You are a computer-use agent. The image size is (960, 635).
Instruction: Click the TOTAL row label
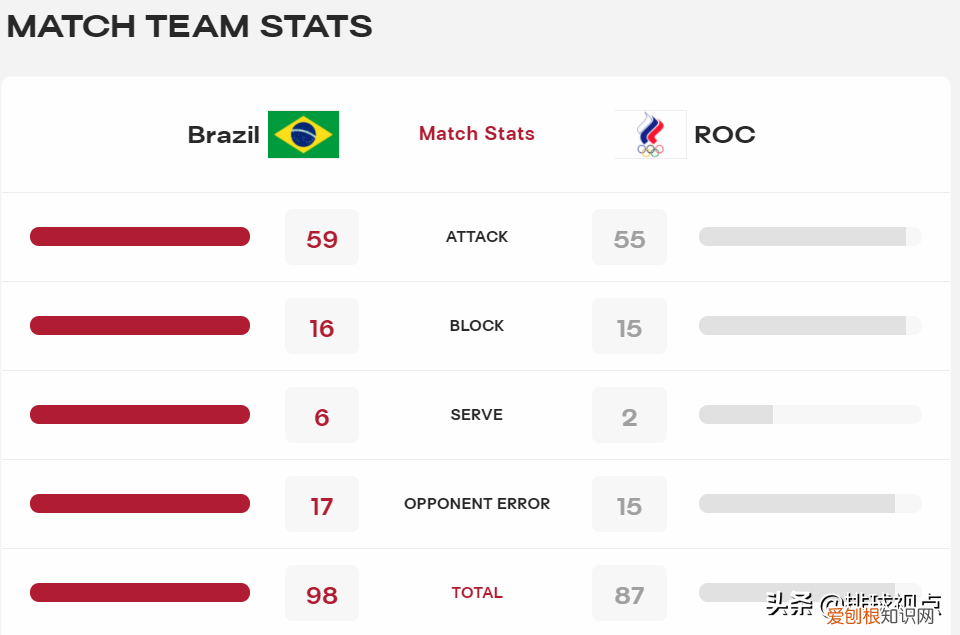477,593
